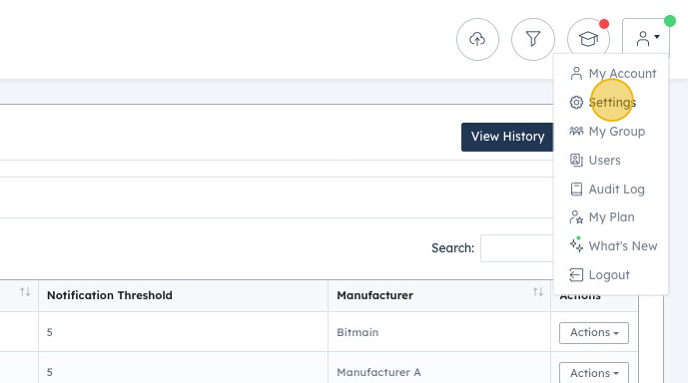Click the person-star icon beside My Plan

pyautogui.click(x=576, y=217)
